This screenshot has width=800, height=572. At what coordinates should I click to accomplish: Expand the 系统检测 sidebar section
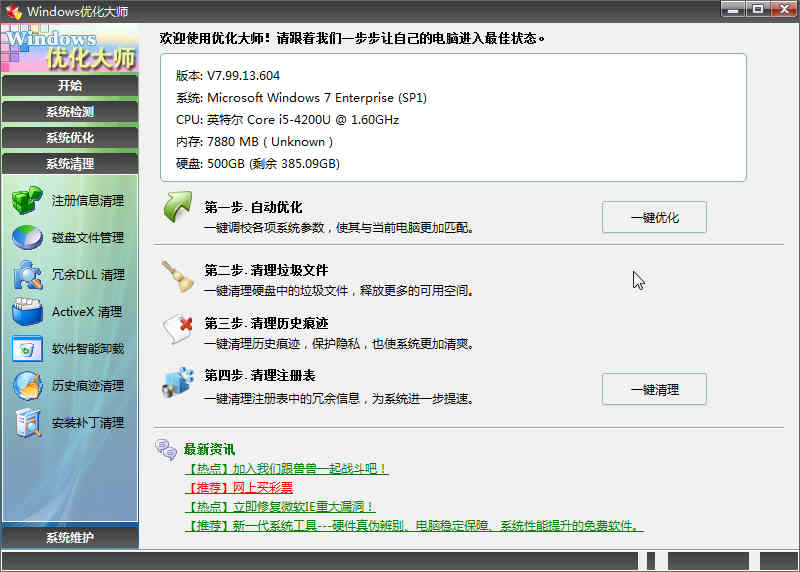(70, 112)
